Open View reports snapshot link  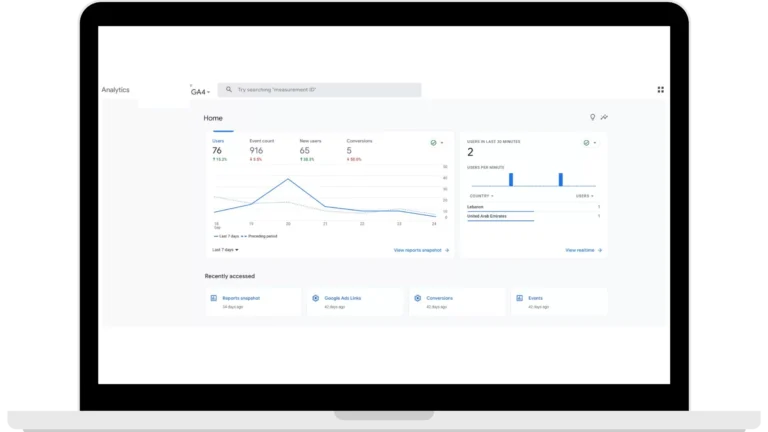pyautogui.click(x=417, y=250)
